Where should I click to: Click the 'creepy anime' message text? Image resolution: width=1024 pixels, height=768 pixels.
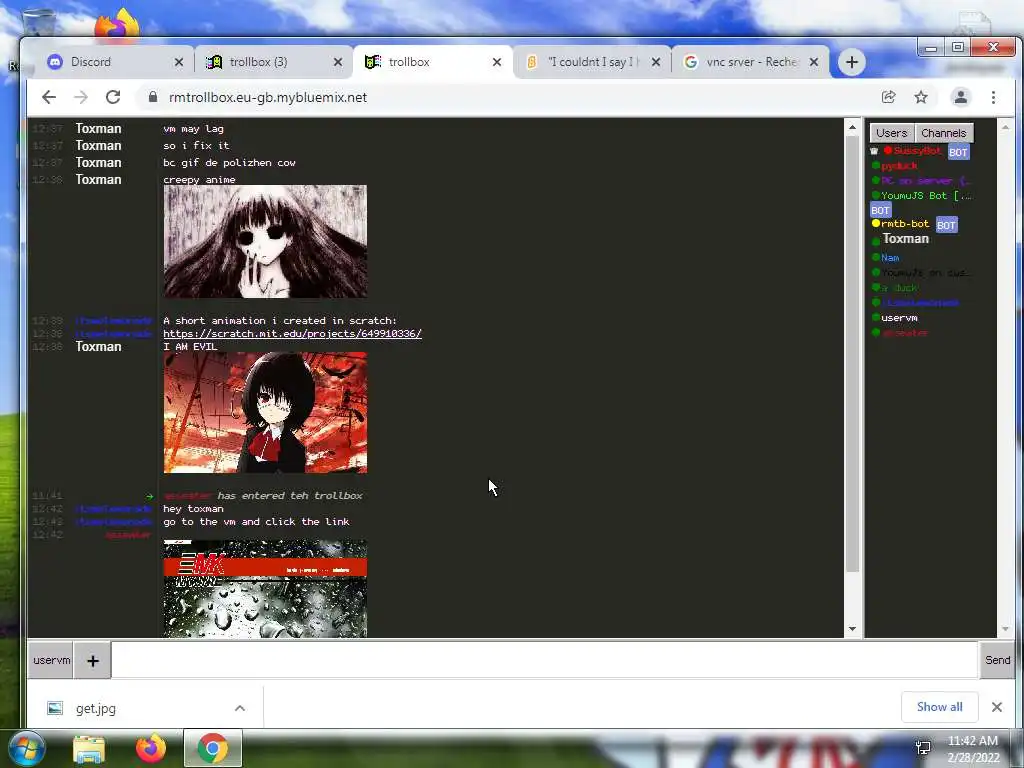199,180
